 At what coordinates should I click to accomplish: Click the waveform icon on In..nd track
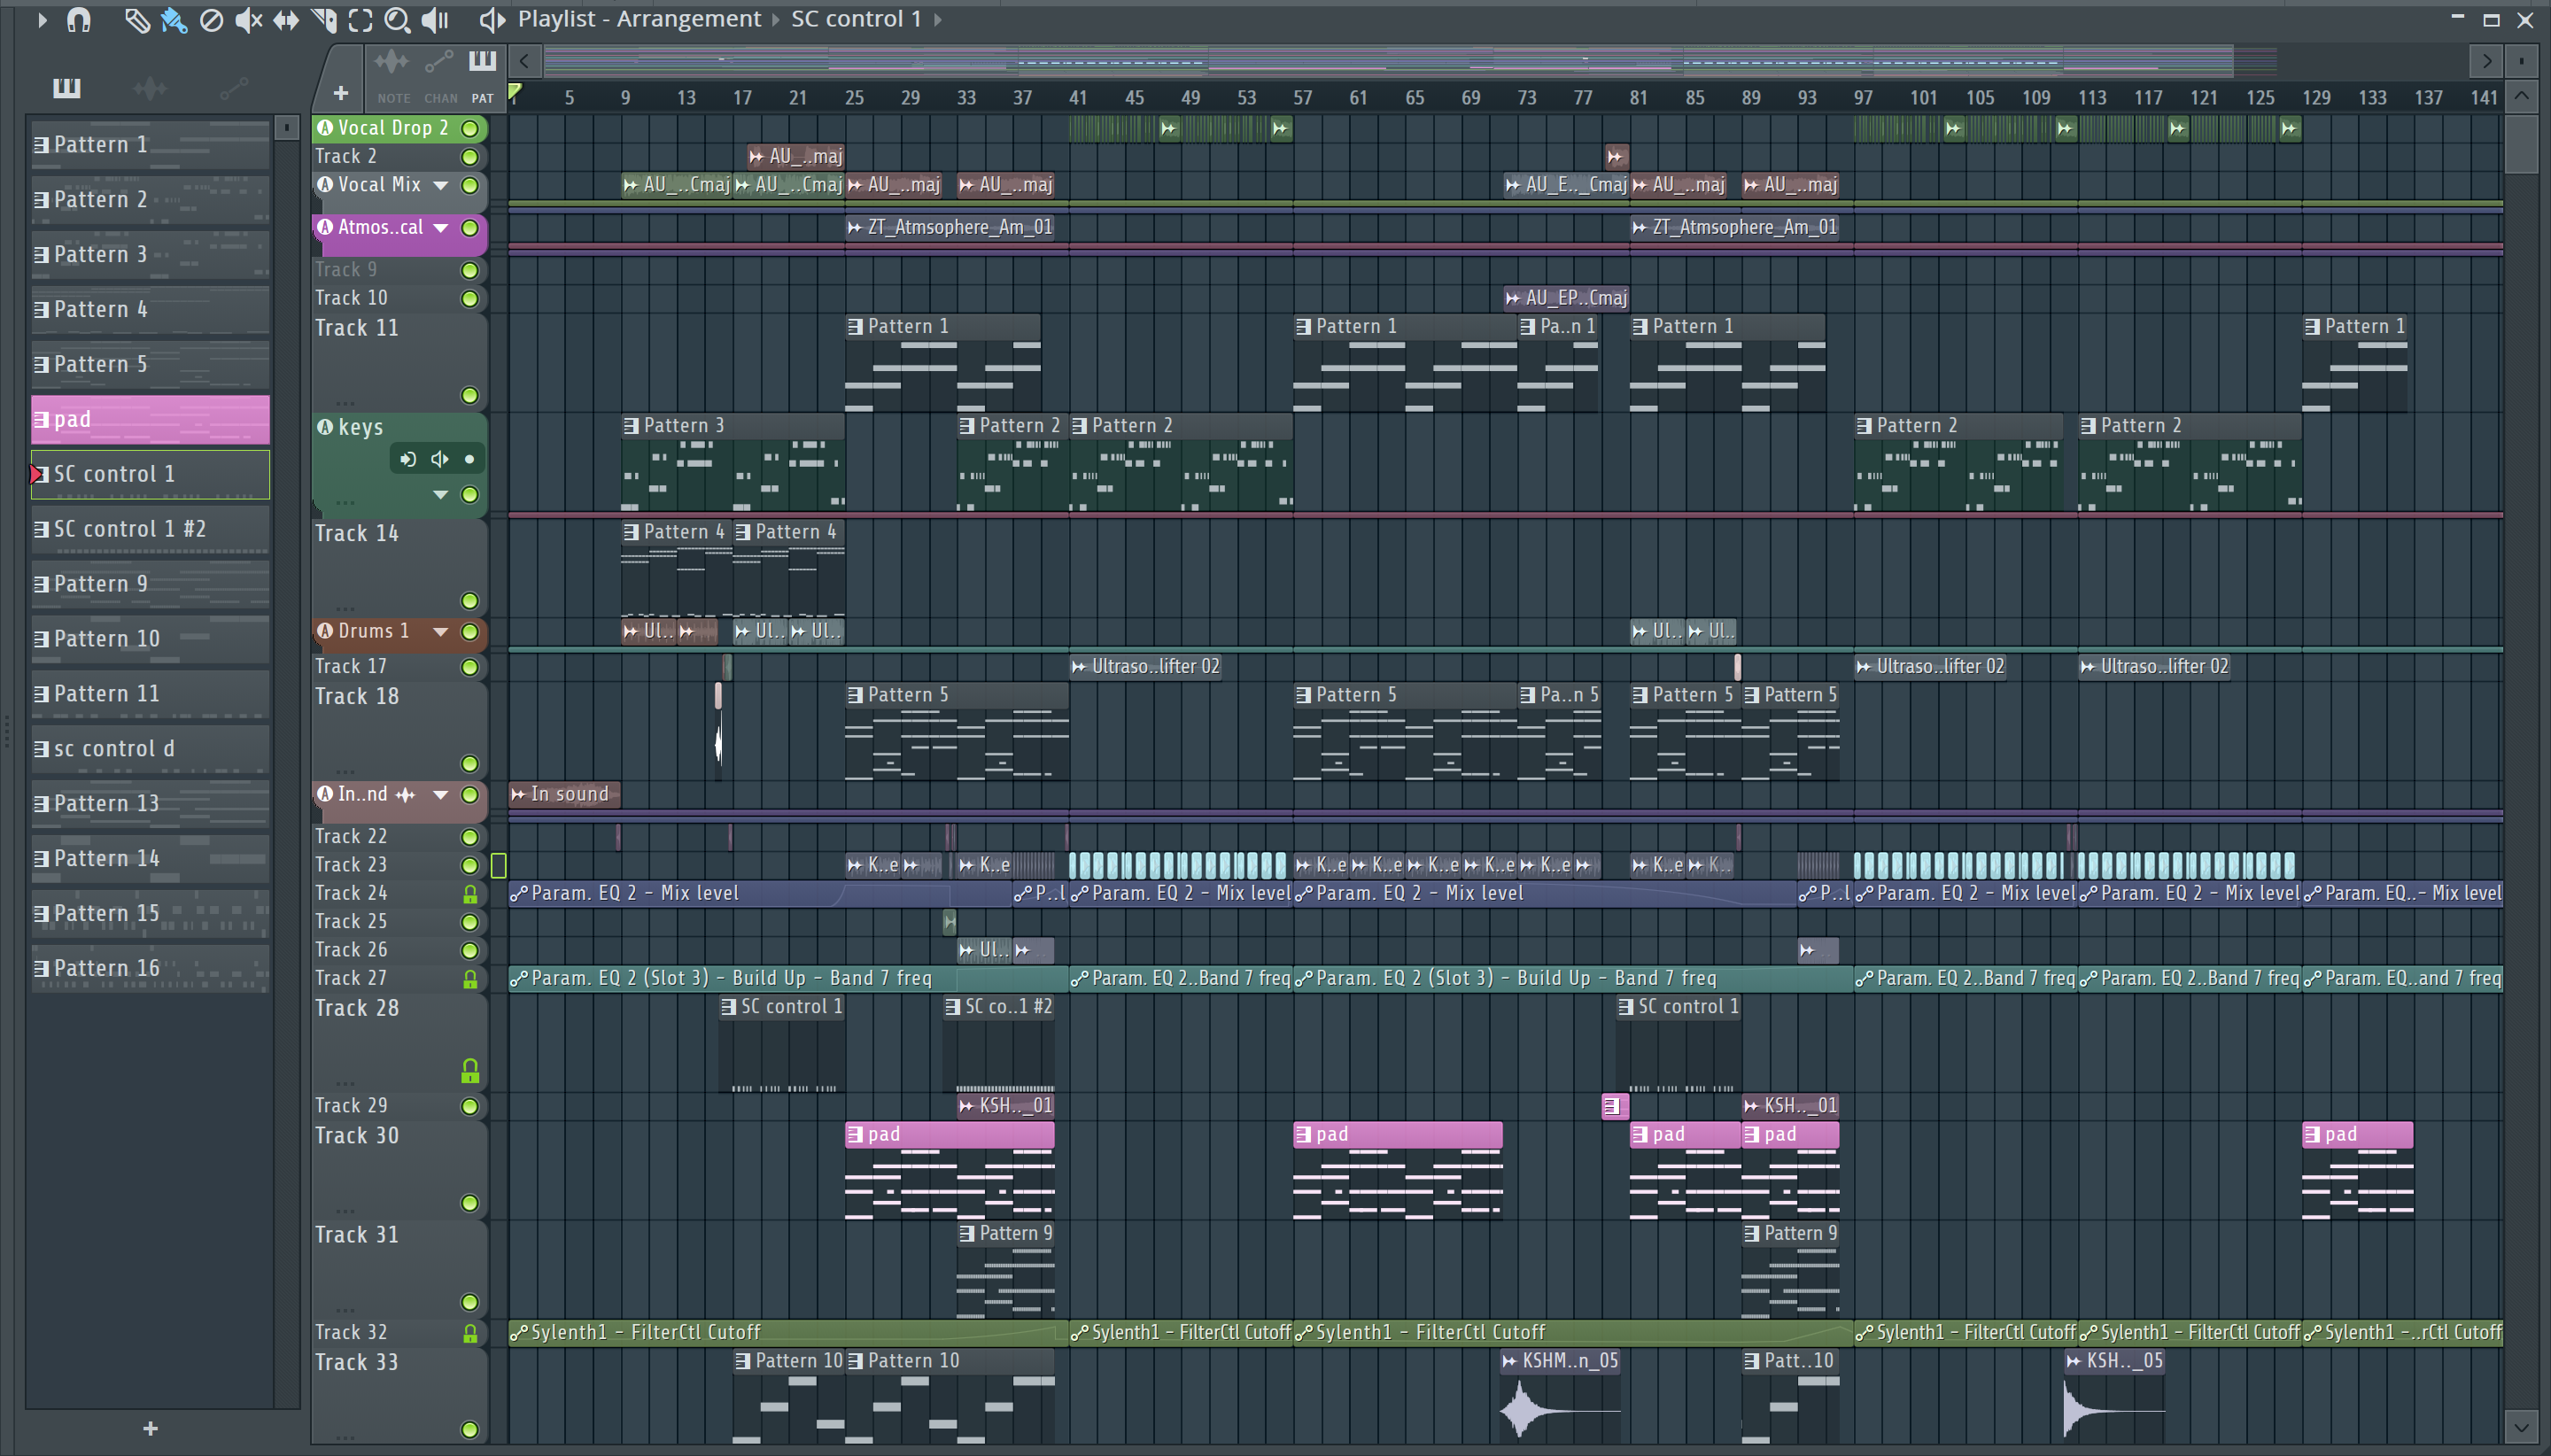coord(405,795)
